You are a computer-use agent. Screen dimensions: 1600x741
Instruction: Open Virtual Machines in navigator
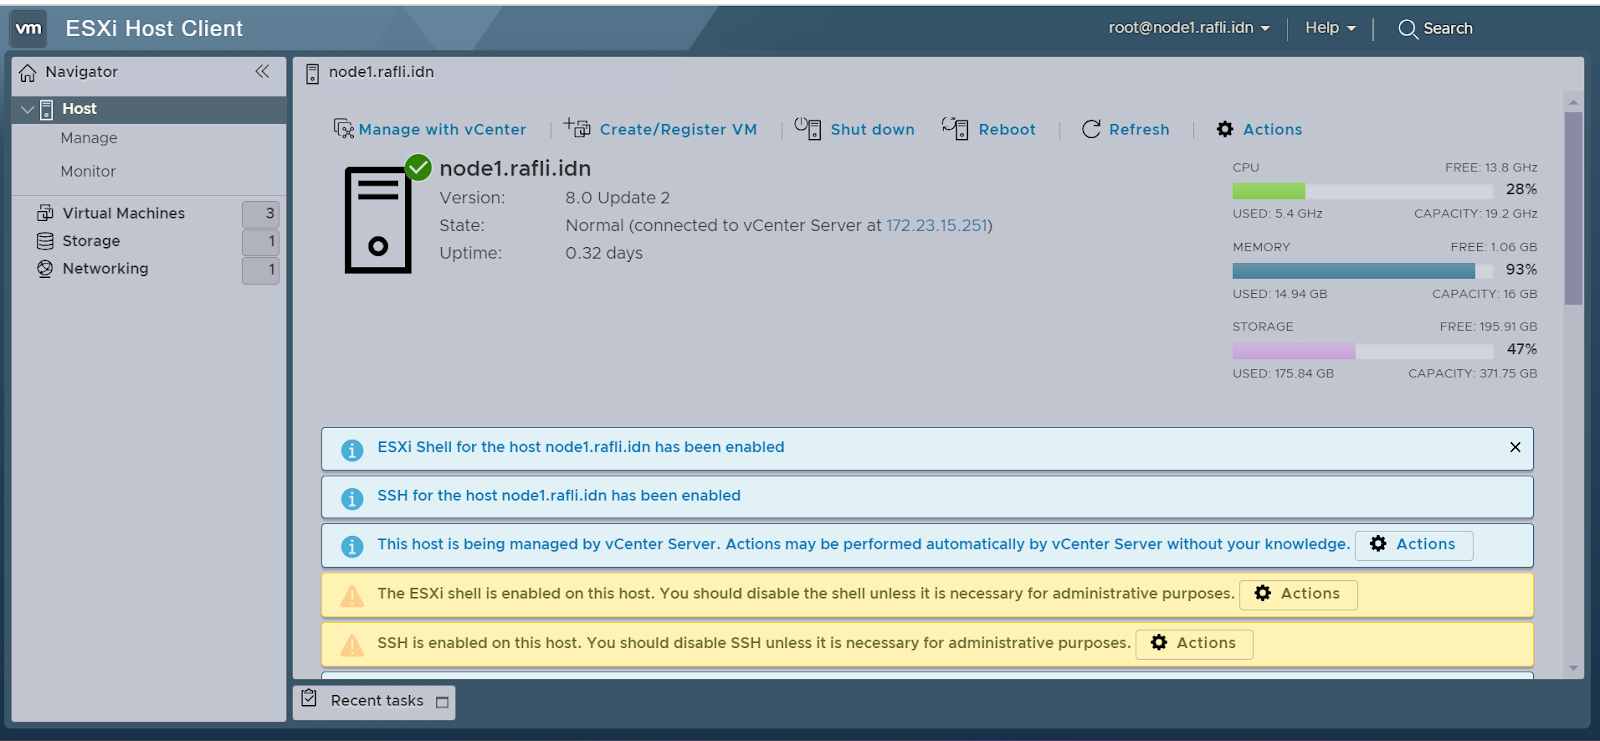(x=124, y=213)
